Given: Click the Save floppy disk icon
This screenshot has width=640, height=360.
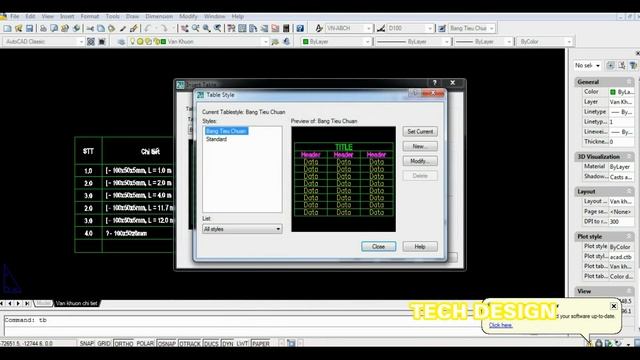Looking at the screenshot, I should (29, 28).
